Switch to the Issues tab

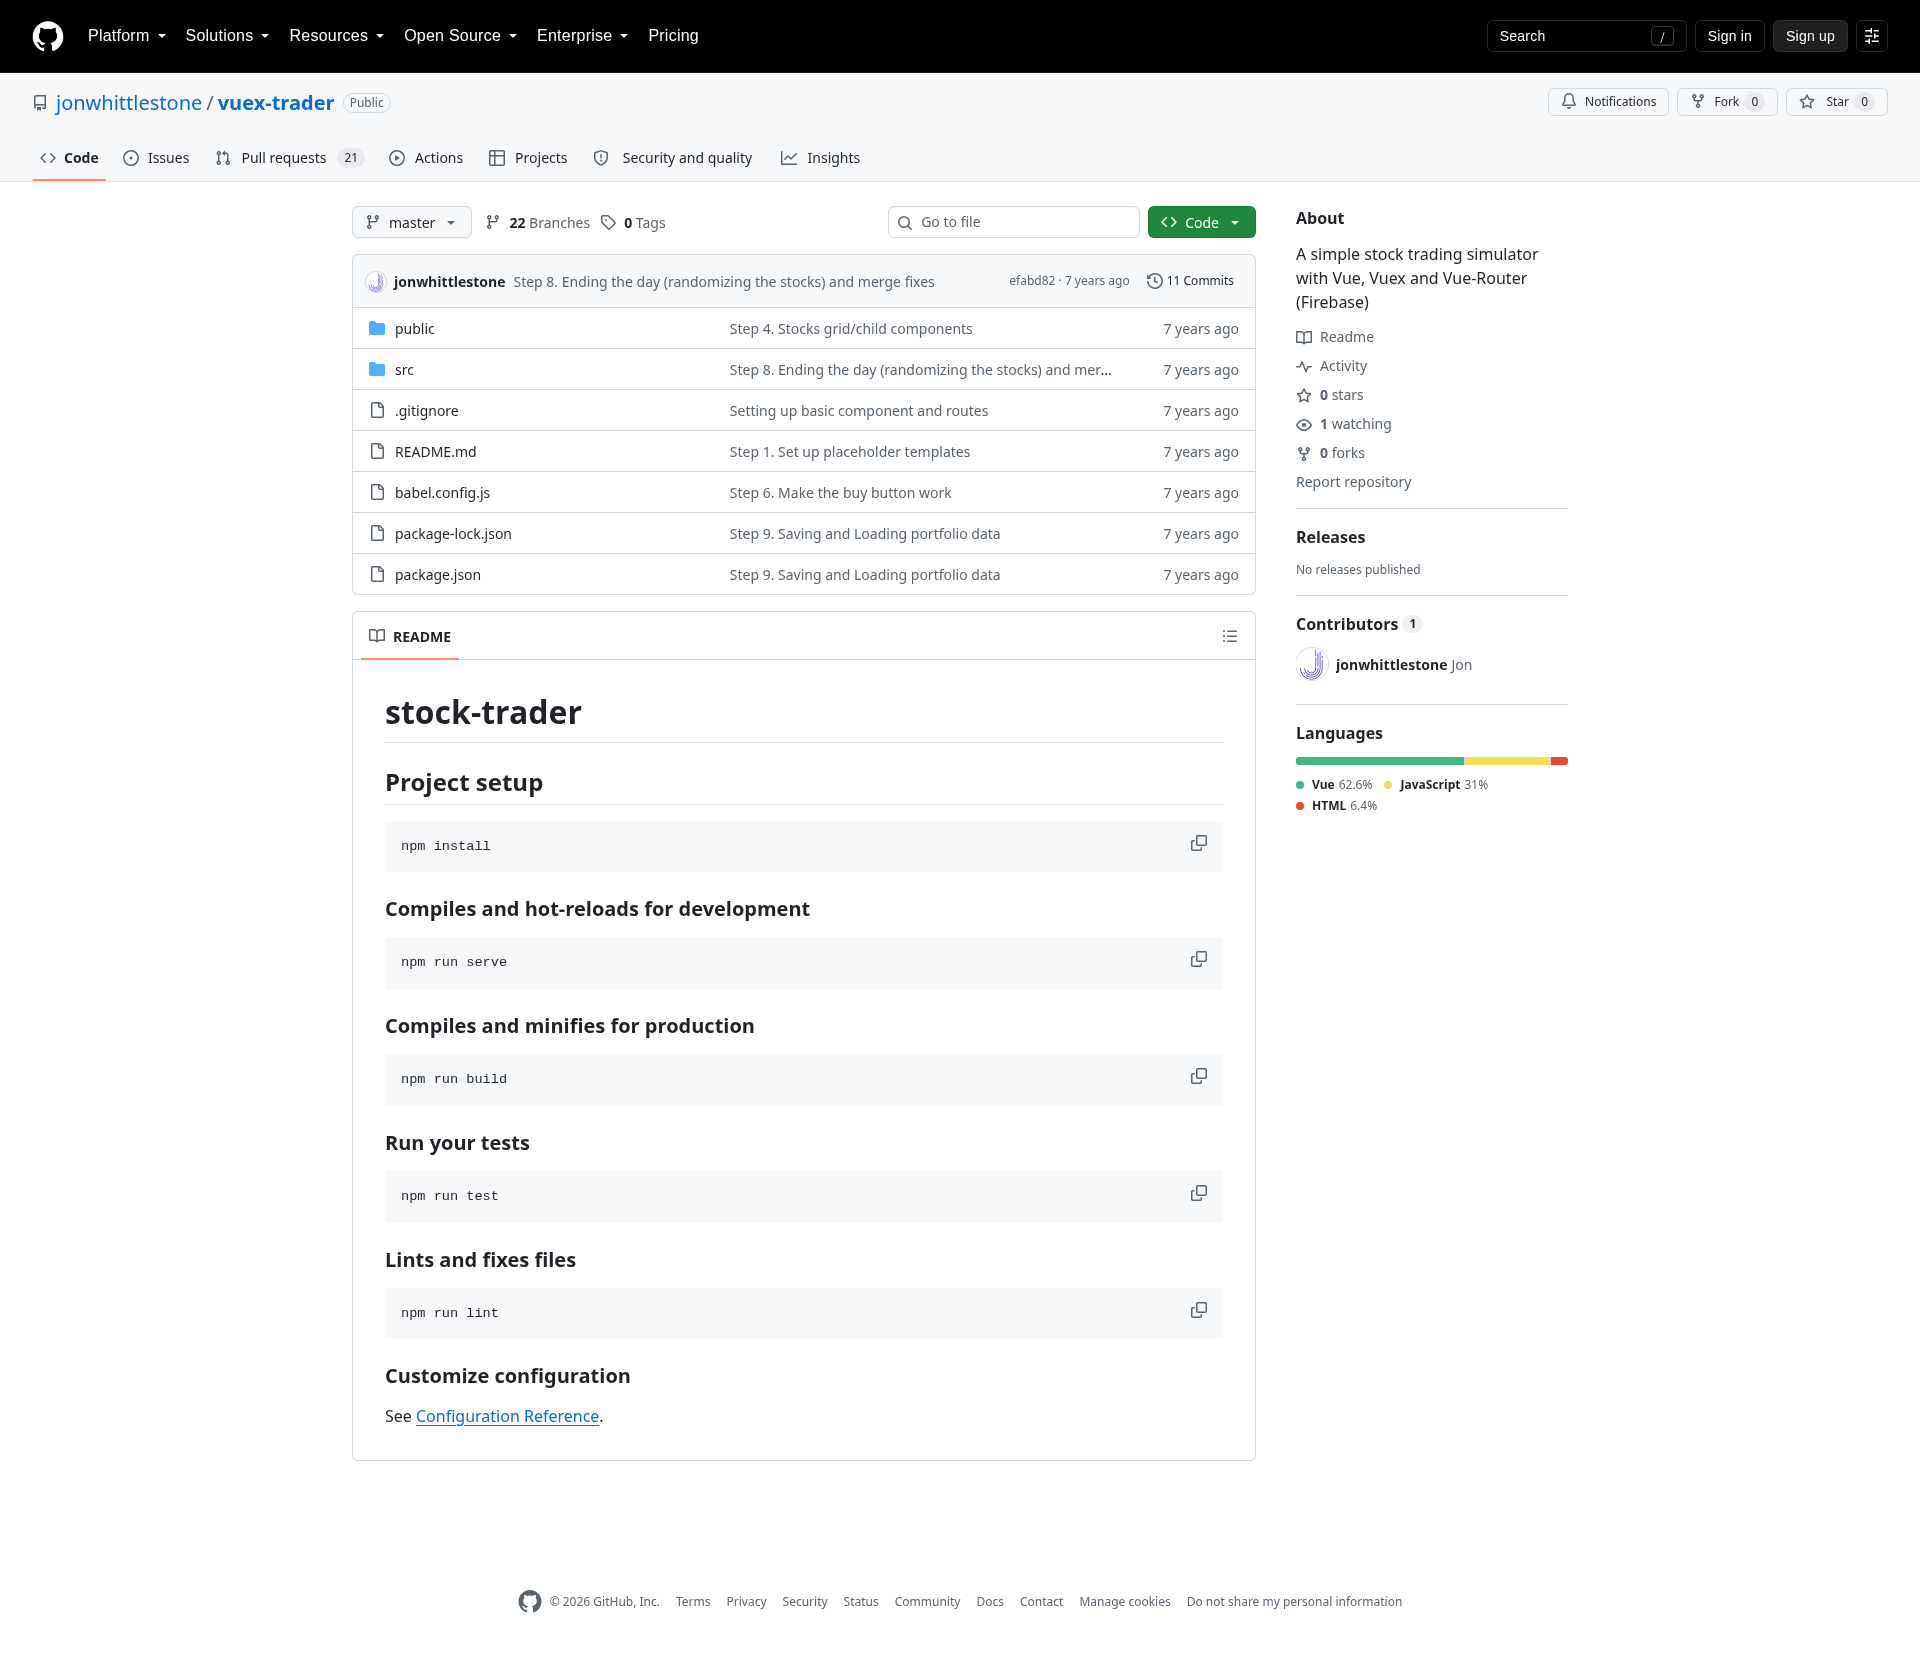(x=156, y=158)
